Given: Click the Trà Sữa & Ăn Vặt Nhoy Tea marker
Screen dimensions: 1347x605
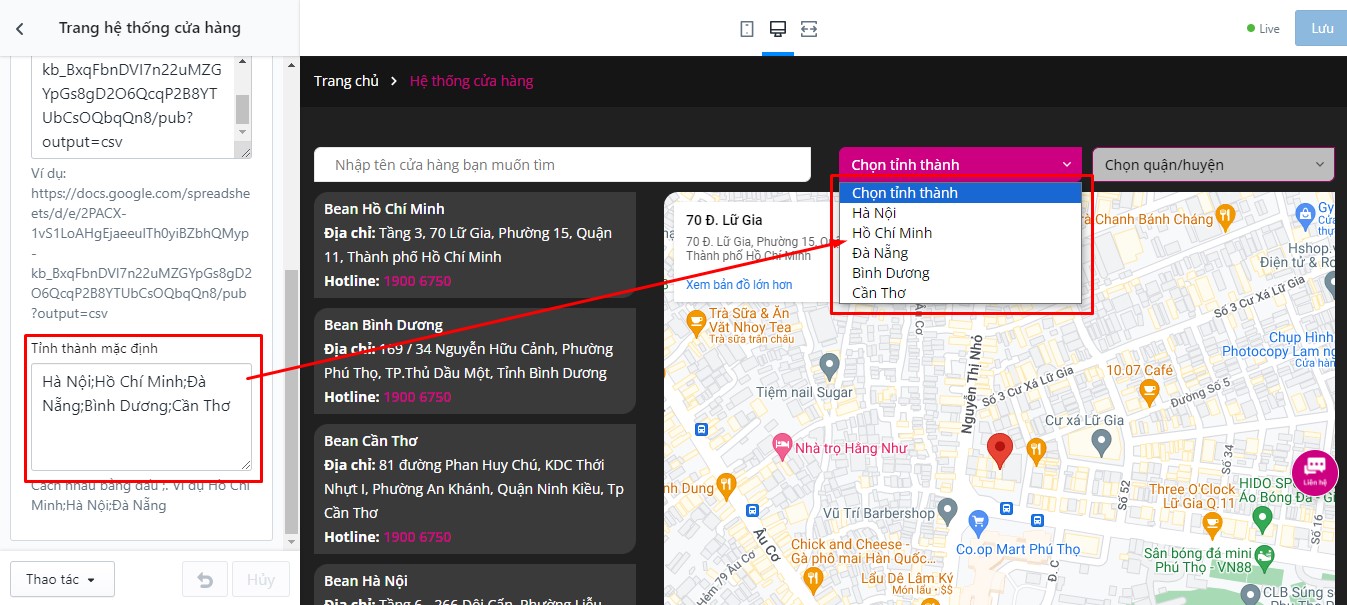Looking at the screenshot, I should pyautogui.click(x=698, y=322).
